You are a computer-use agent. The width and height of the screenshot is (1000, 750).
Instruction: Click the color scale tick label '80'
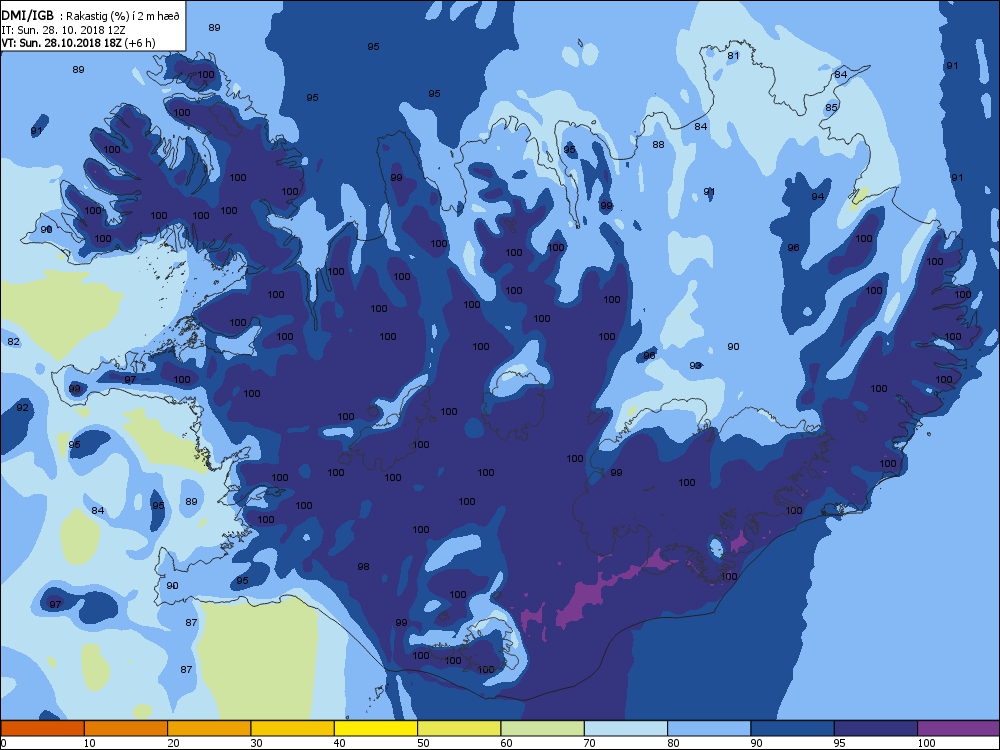tap(673, 743)
